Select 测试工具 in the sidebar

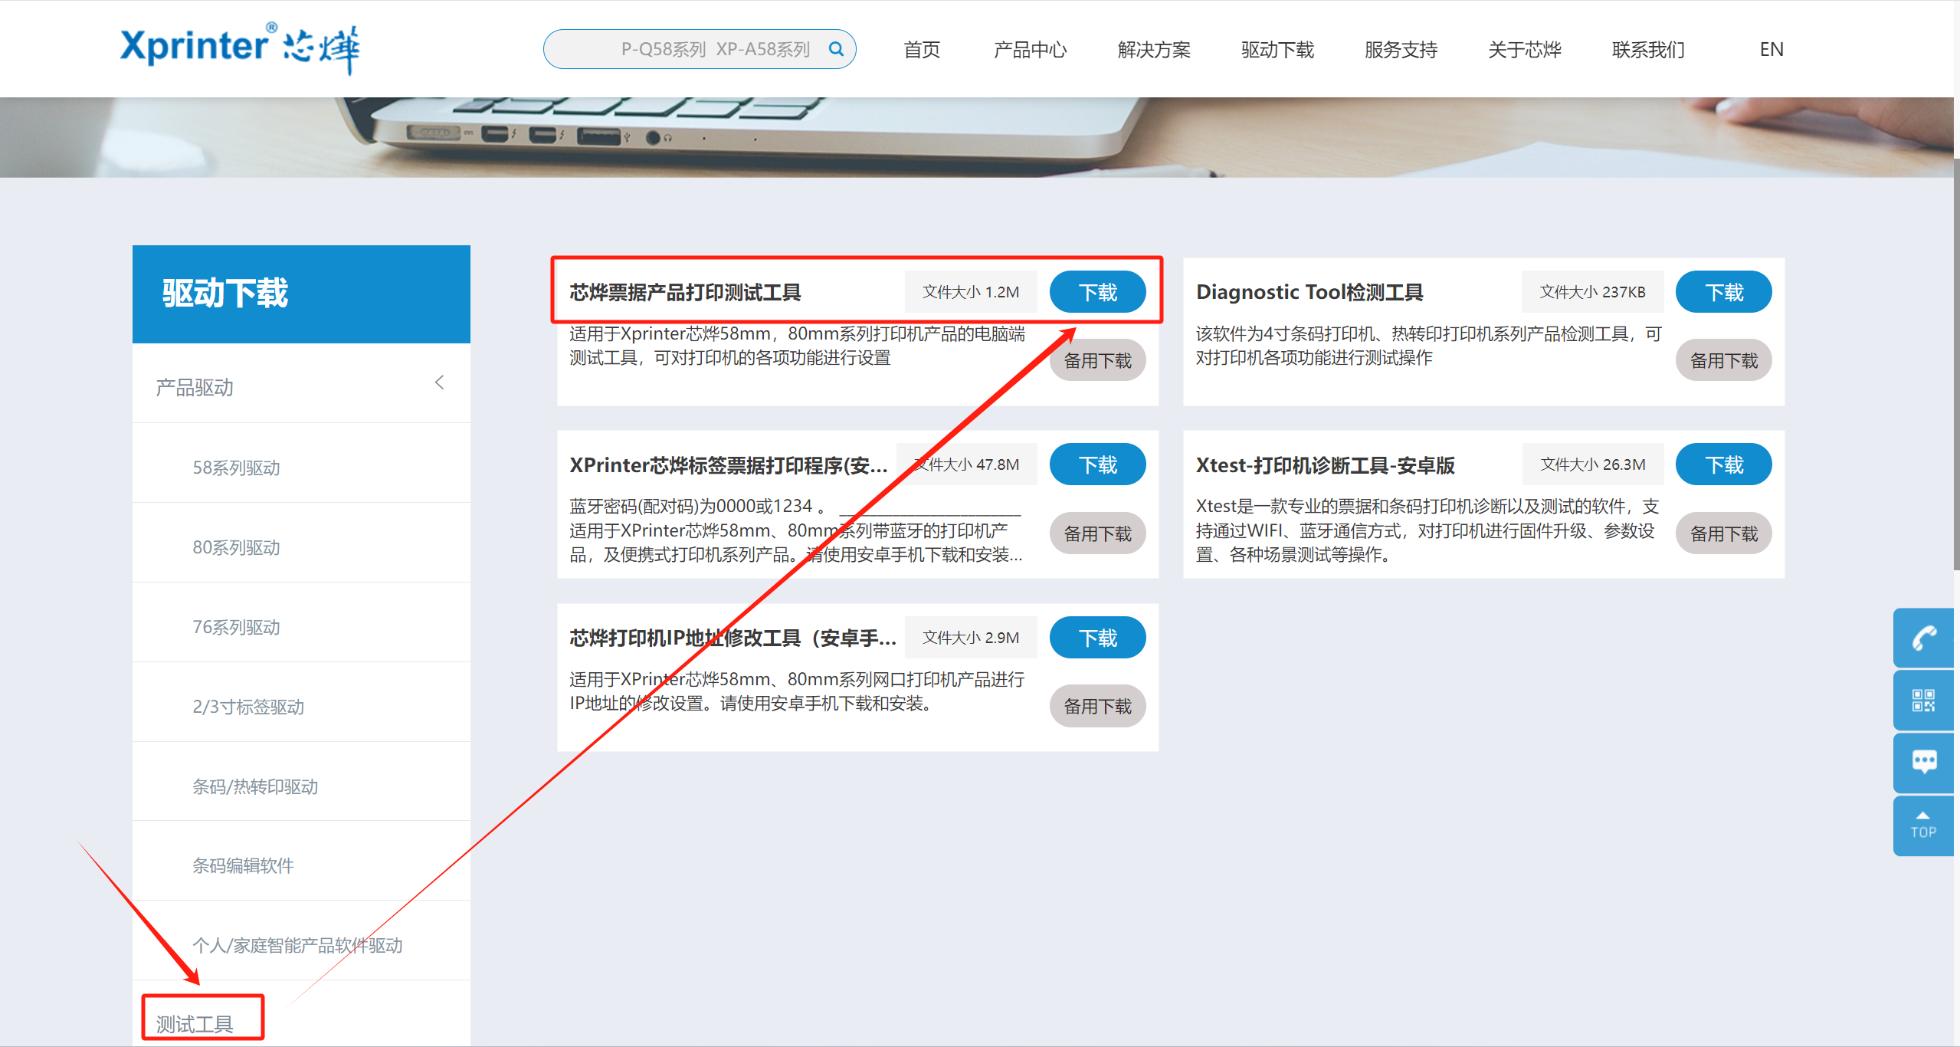(x=194, y=1024)
